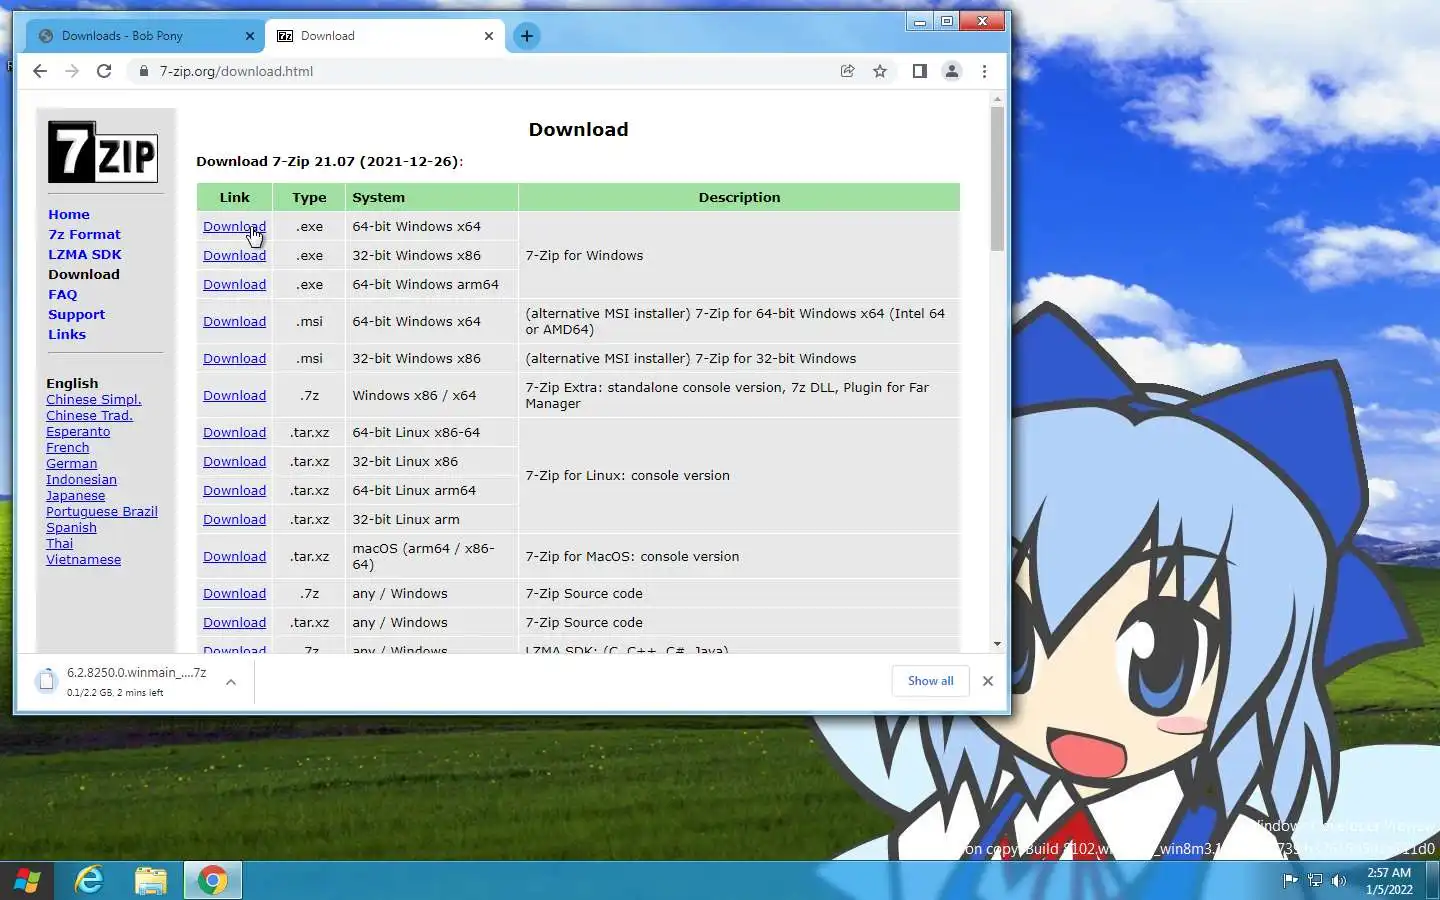Open the Chrome three-dot menu
Image resolution: width=1440 pixels, height=900 pixels.
tap(984, 71)
